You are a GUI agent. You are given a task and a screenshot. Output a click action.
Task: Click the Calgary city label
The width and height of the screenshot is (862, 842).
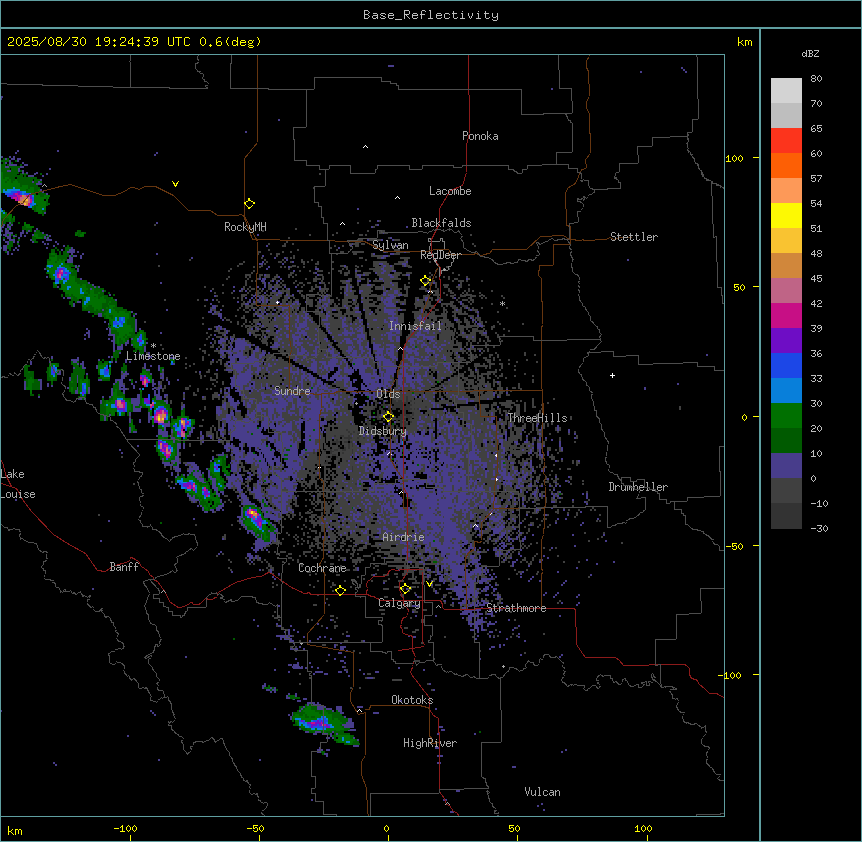click(x=399, y=603)
